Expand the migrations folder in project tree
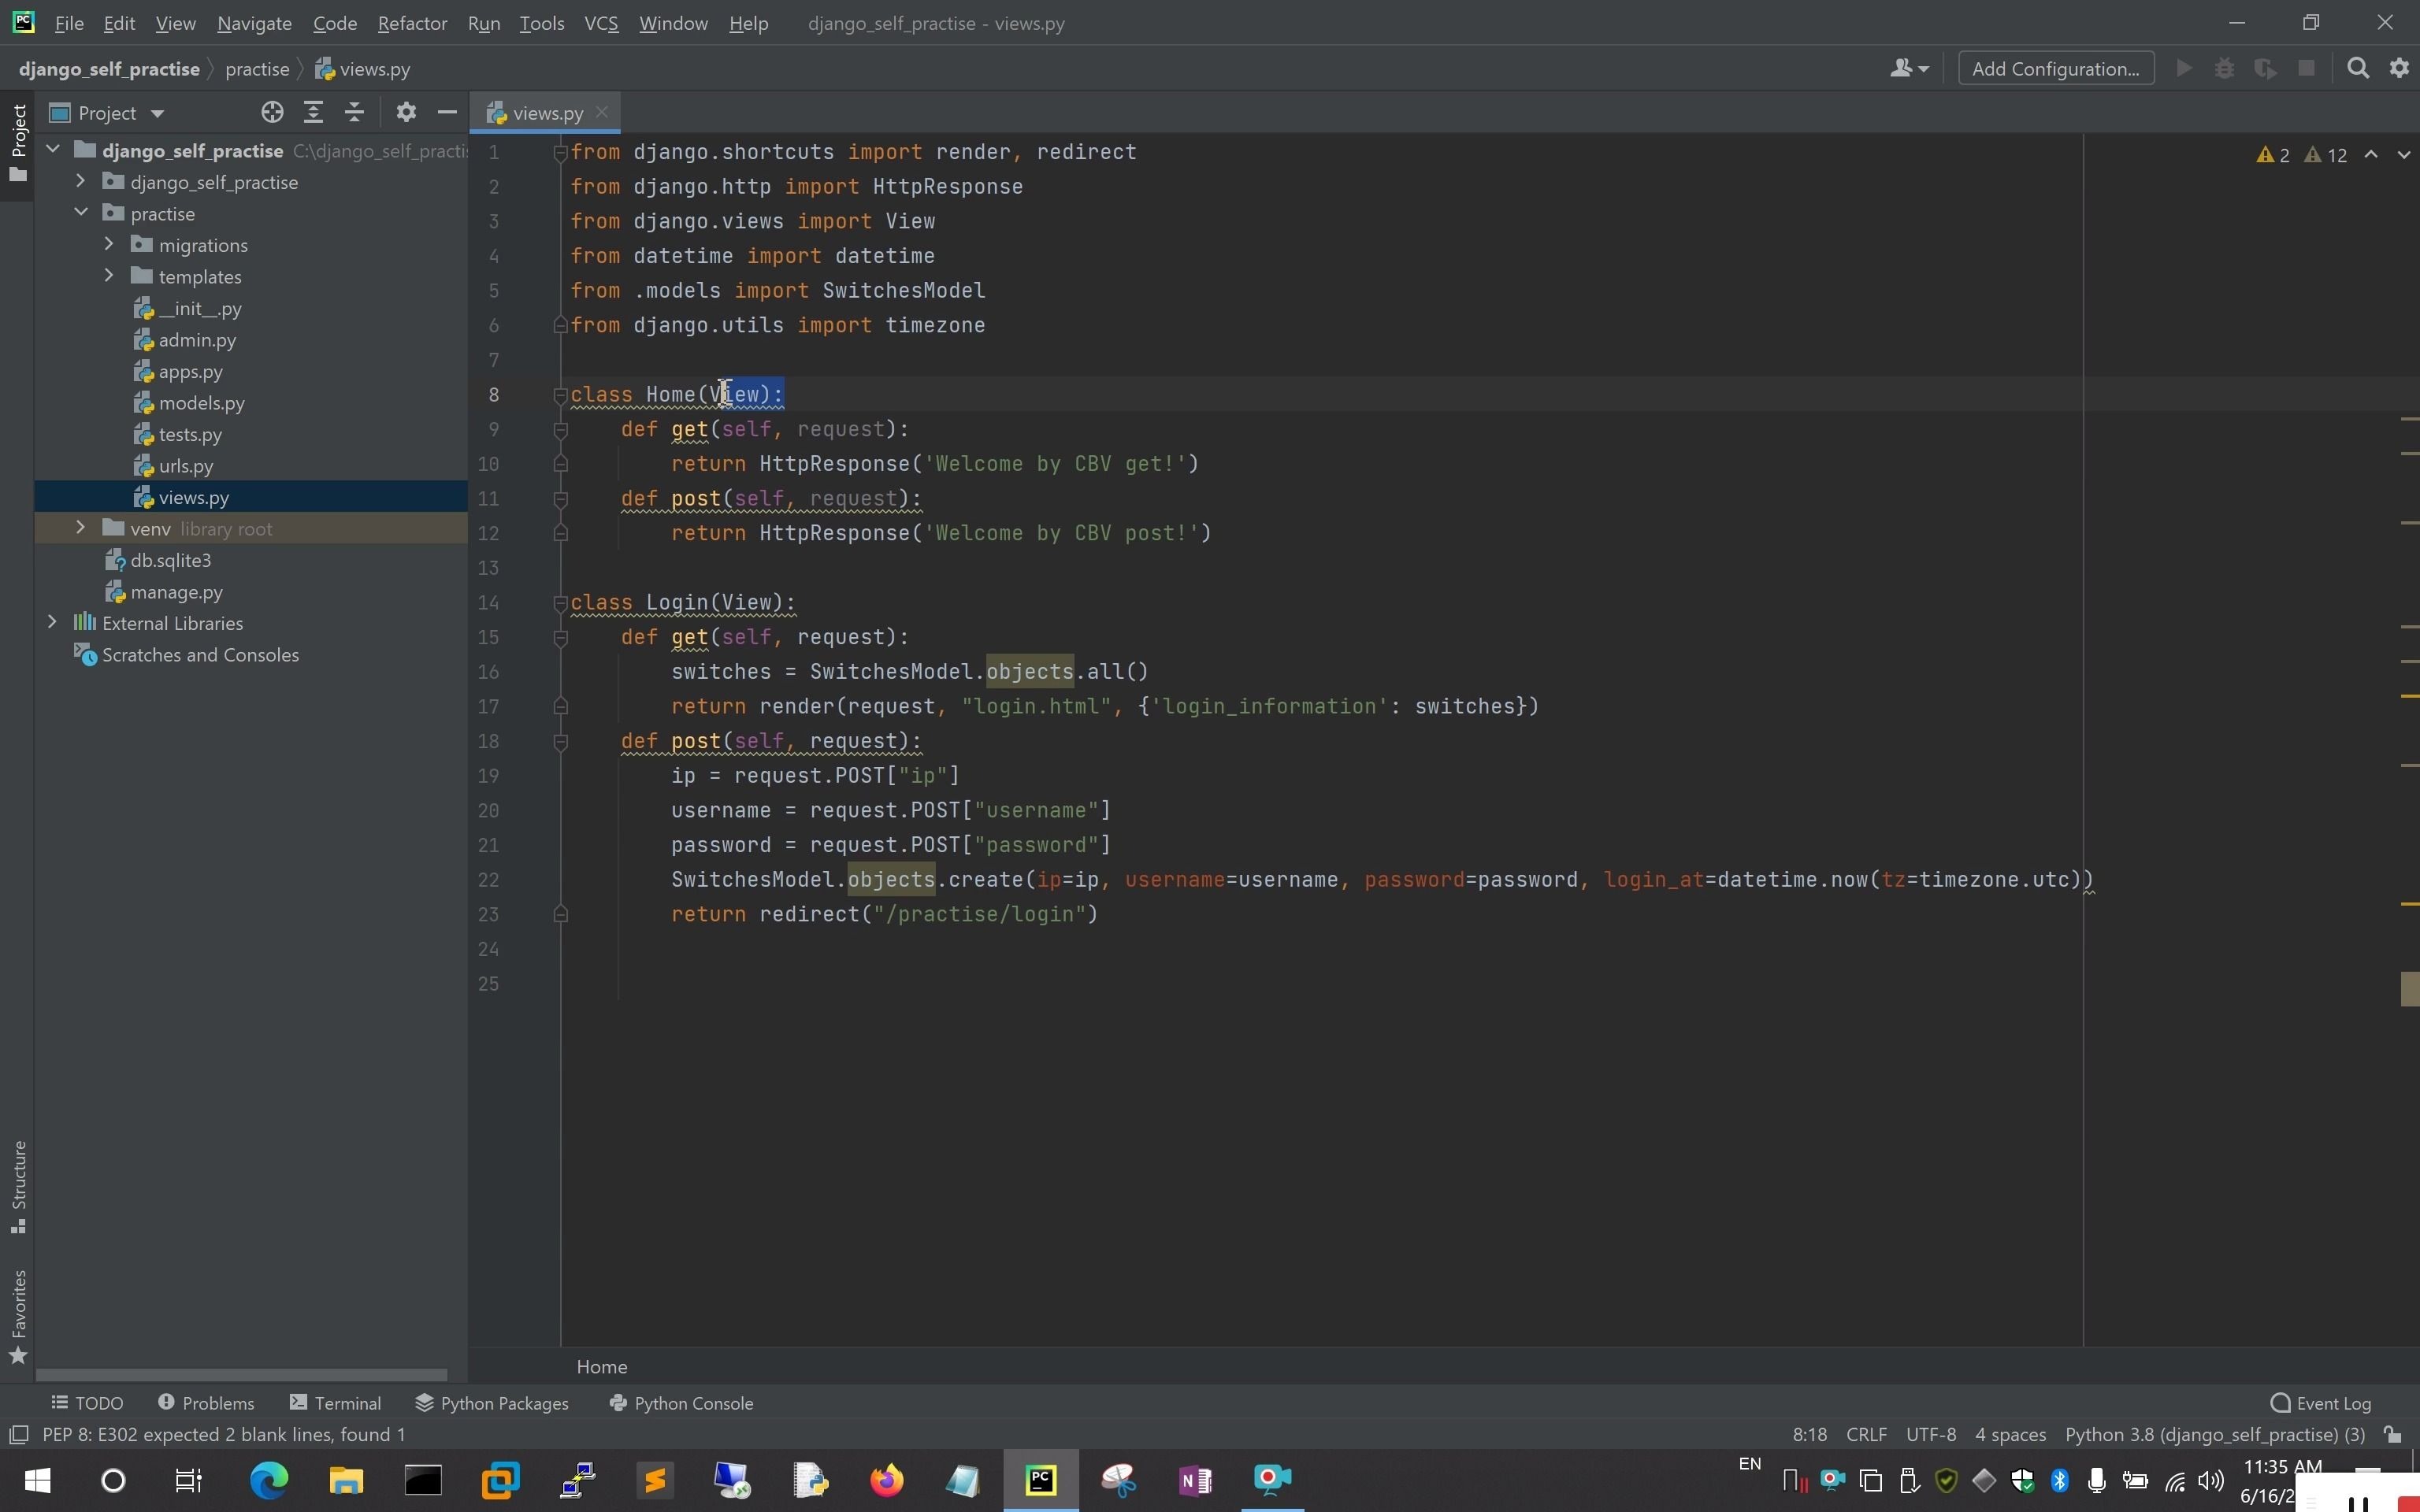 (109, 244)
